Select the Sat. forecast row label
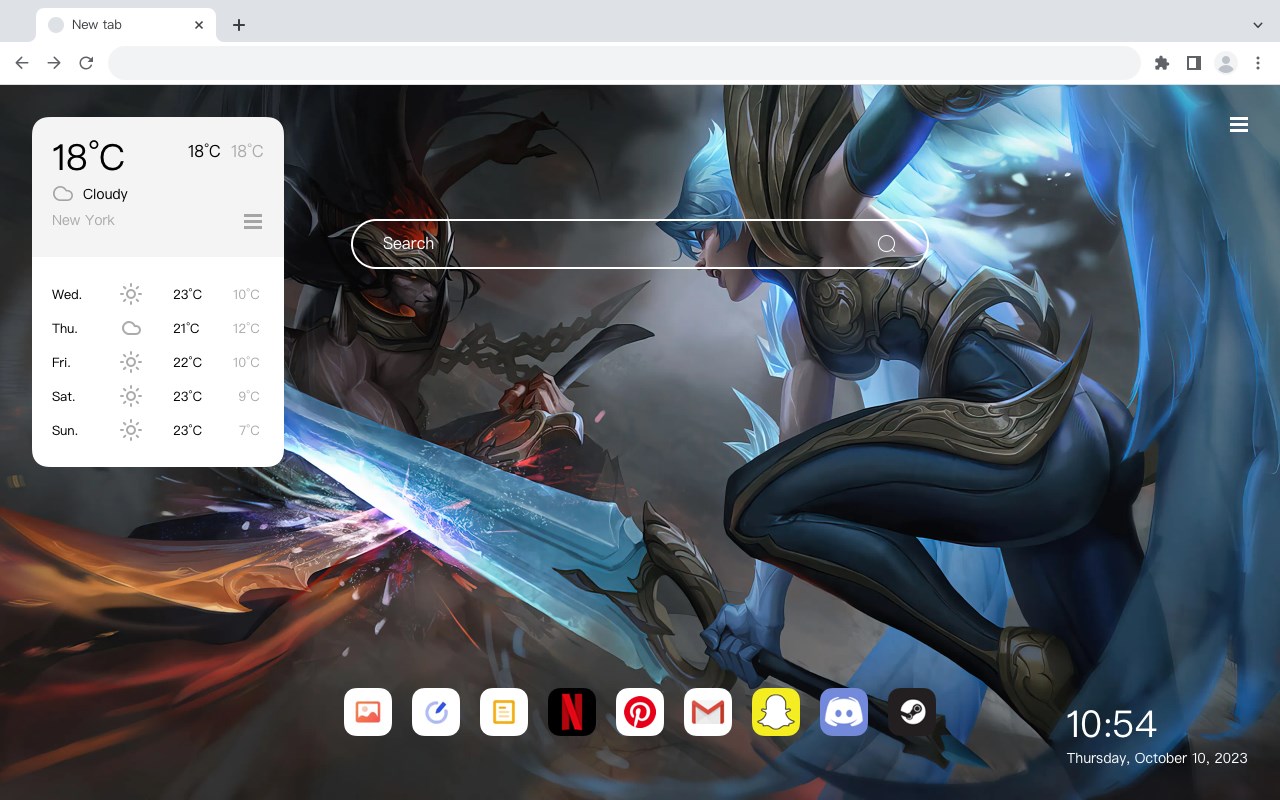The image size is (1280, 800). tap(64, 396)
